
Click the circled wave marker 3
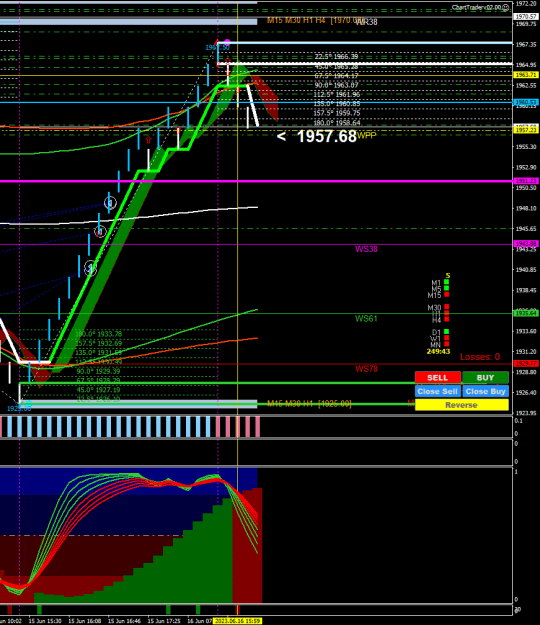coord(110,203)
